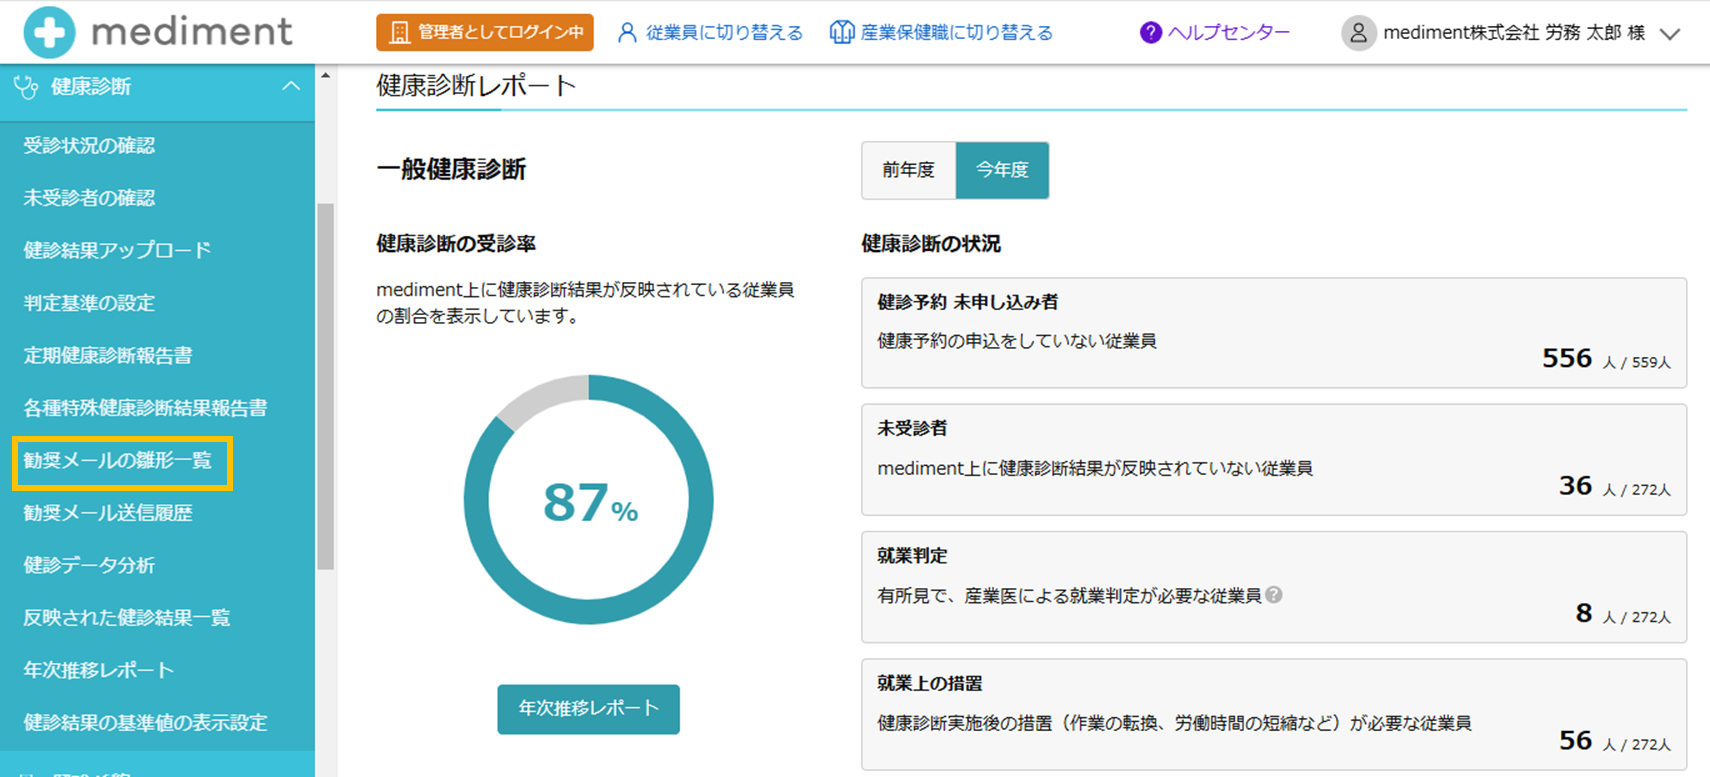Open the account dropdown chevron
1710x777 pixels.
(1670, 34)
